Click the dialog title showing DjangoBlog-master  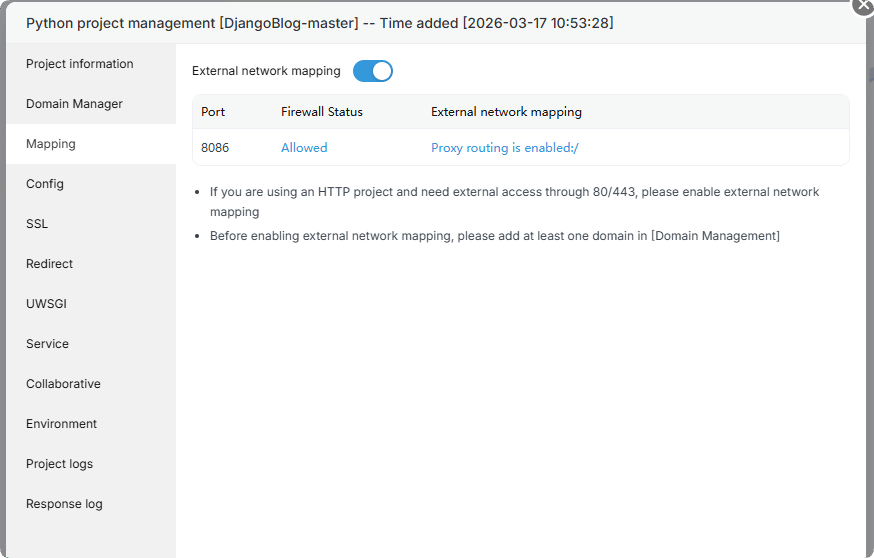pos(320,22)
